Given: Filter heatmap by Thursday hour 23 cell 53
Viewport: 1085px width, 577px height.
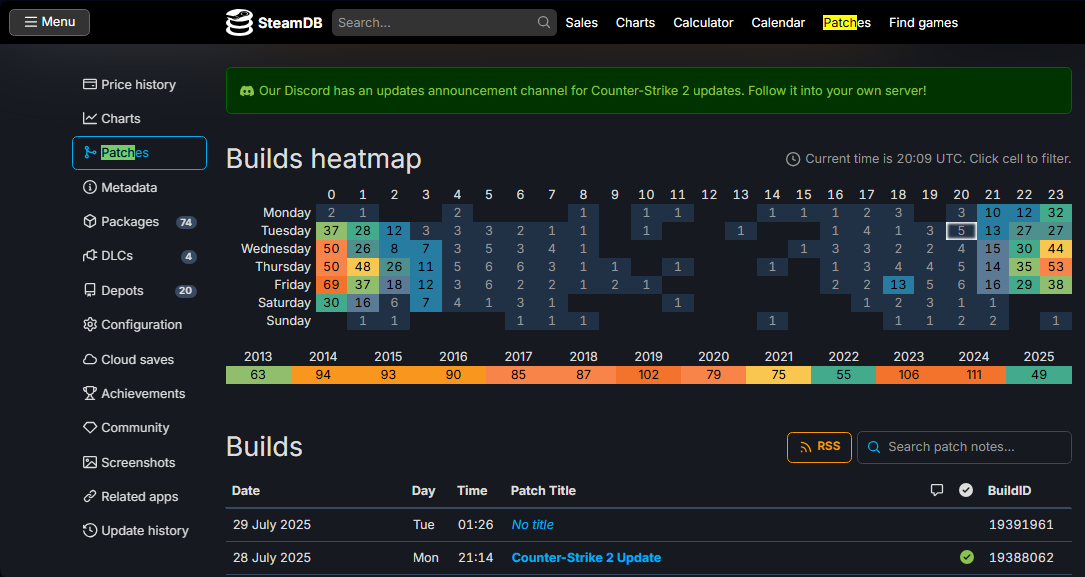Looking at the screenshot, I should [1055, 266].
